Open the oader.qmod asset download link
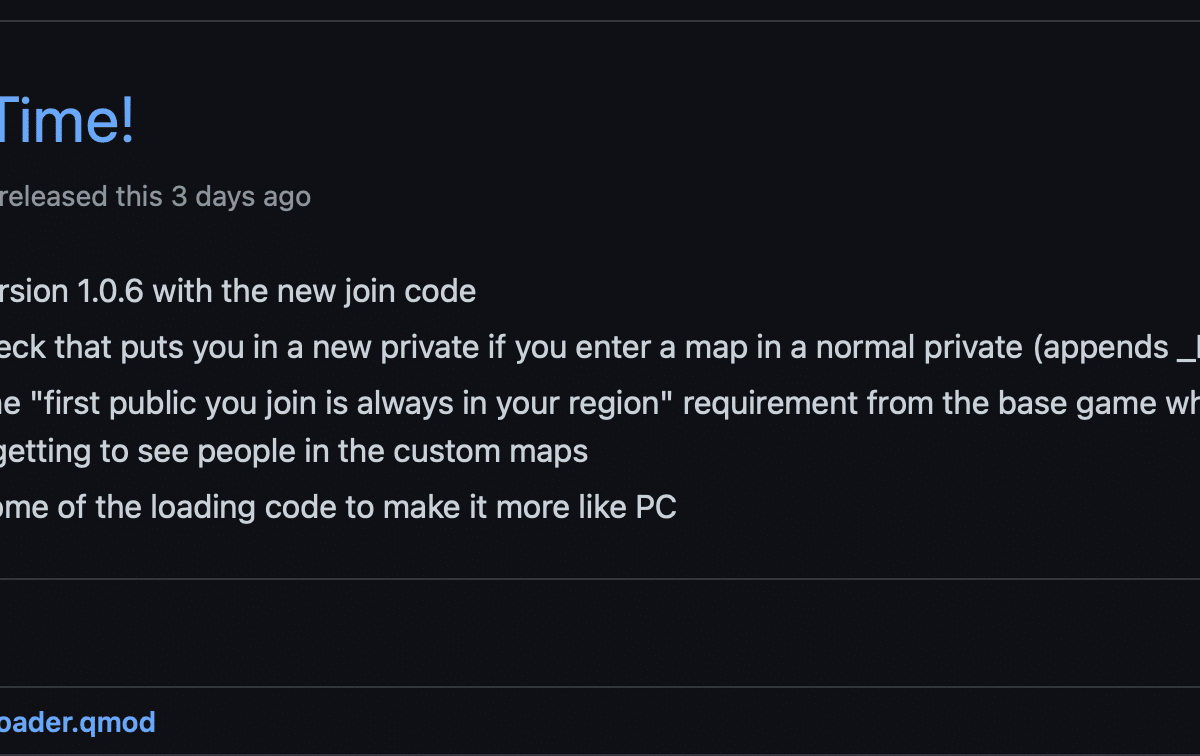 point(78,722)
